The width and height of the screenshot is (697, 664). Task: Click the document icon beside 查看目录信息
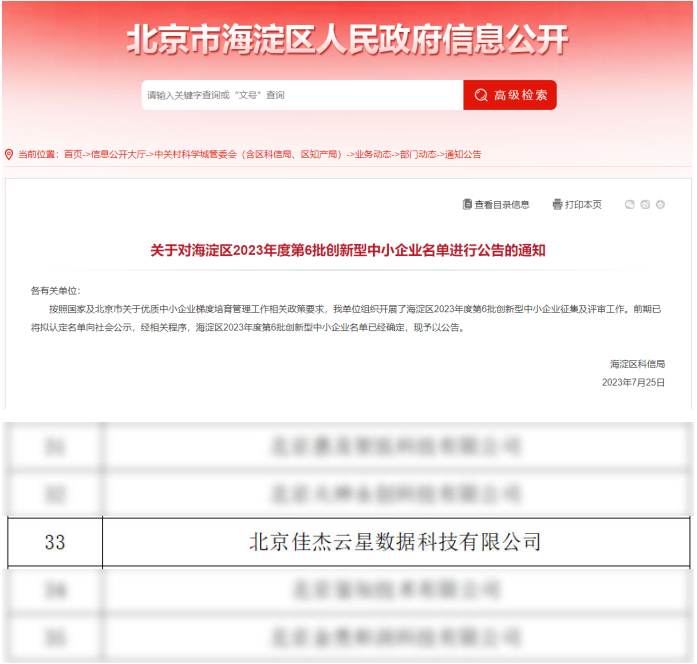coord(467,204)
